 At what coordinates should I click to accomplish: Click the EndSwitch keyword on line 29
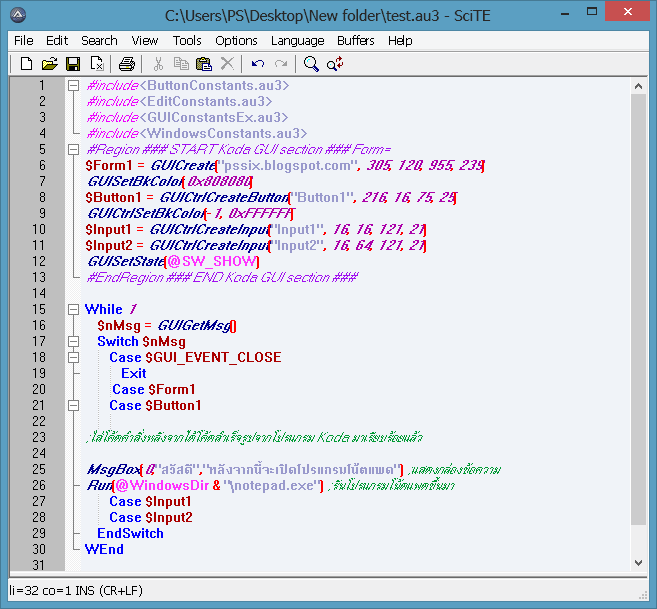tap(130, 534)
